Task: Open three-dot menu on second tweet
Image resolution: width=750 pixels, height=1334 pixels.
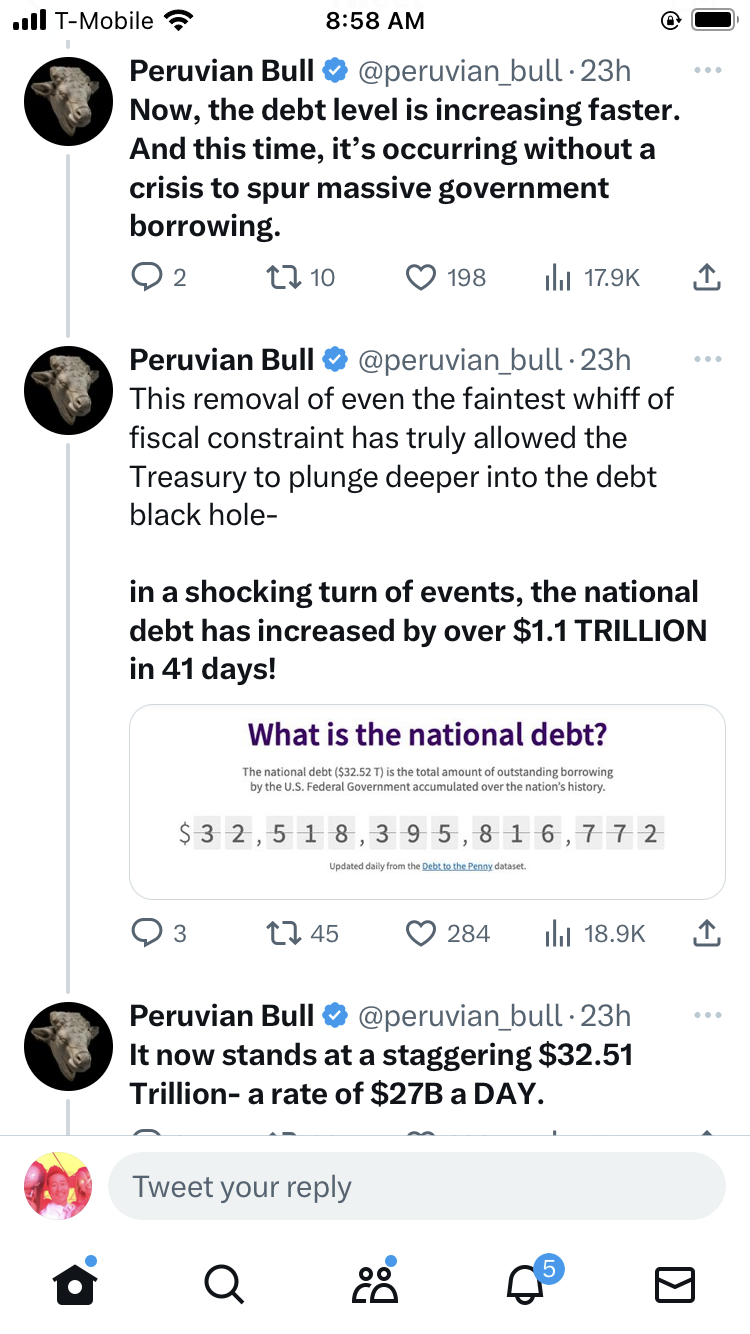Action: (707, 359)
